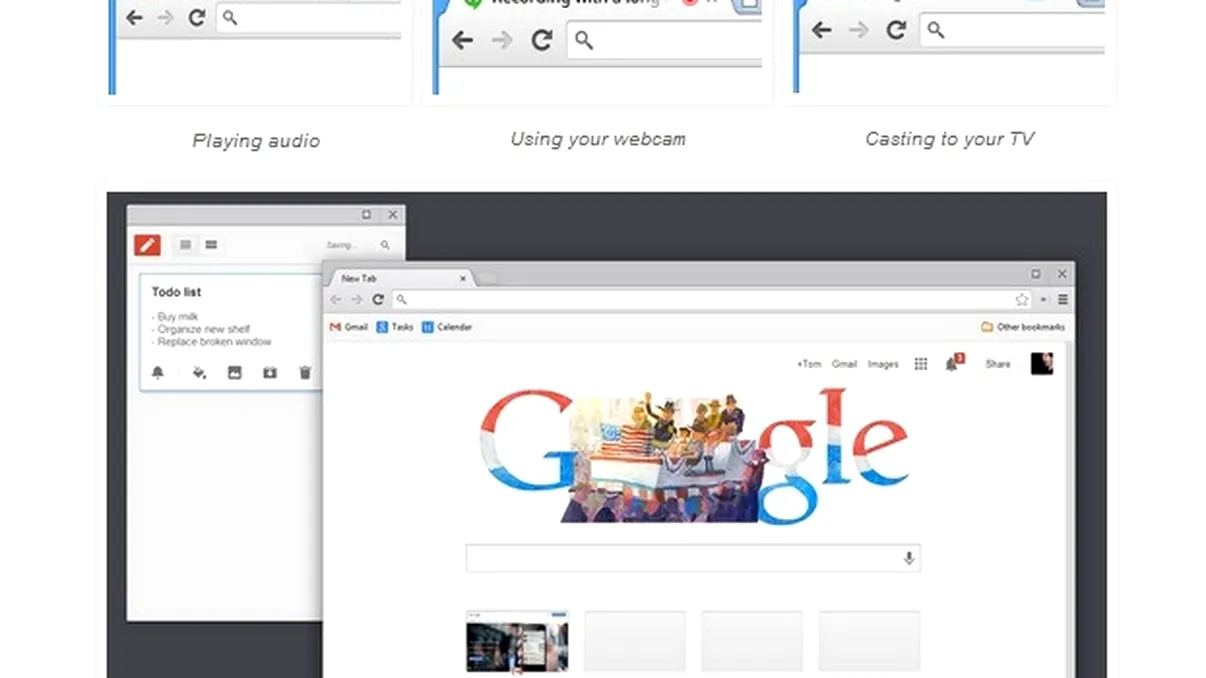Click the 'Buy milk' line in the note

point(175,317)
